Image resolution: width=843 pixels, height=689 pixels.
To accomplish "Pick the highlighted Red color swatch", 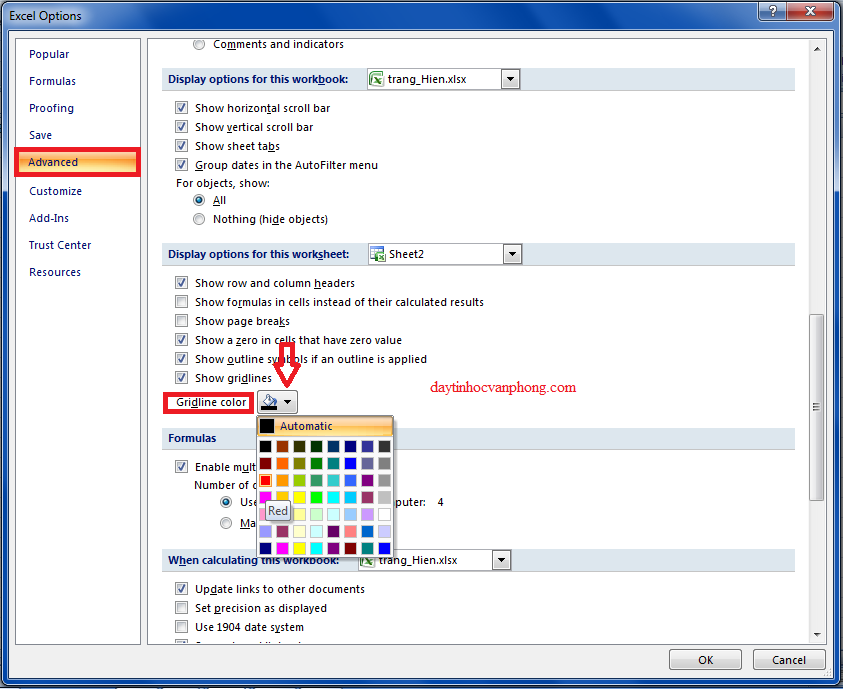I will pos(266,480).
